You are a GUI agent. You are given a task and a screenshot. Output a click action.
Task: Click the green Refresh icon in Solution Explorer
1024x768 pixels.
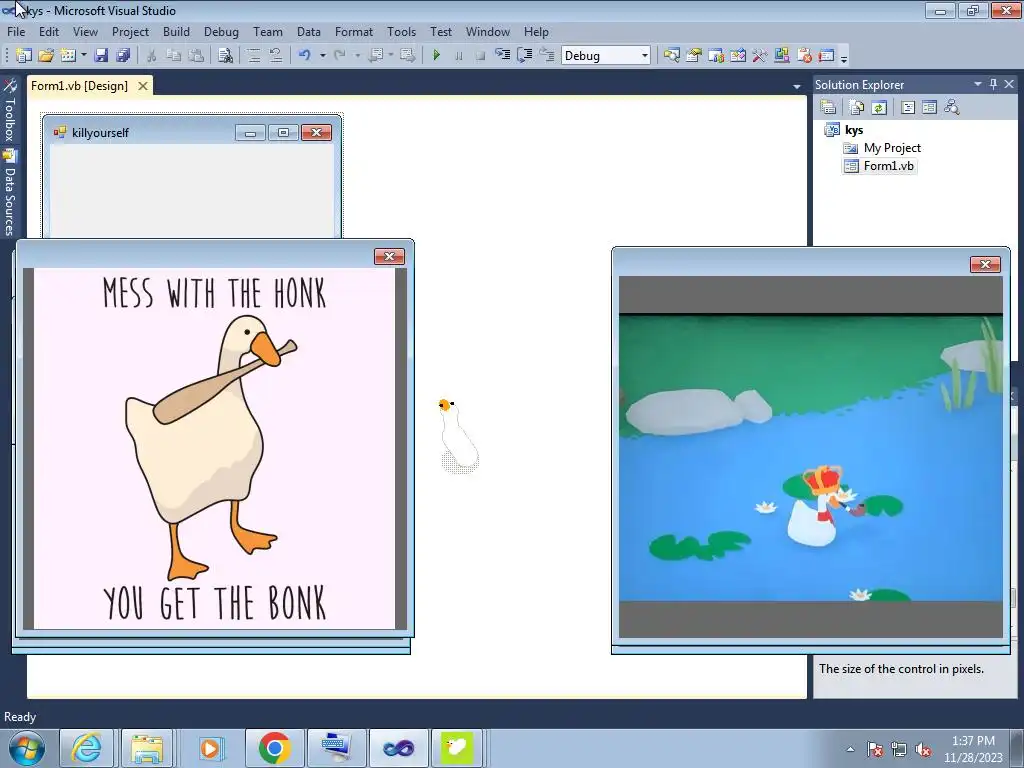(879, 107)
